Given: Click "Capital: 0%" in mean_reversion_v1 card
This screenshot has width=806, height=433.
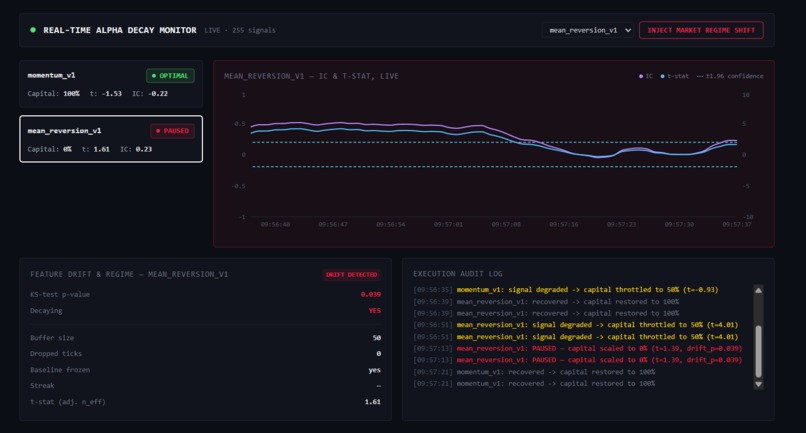Looking at the screenshot, I should click(49, 149).
